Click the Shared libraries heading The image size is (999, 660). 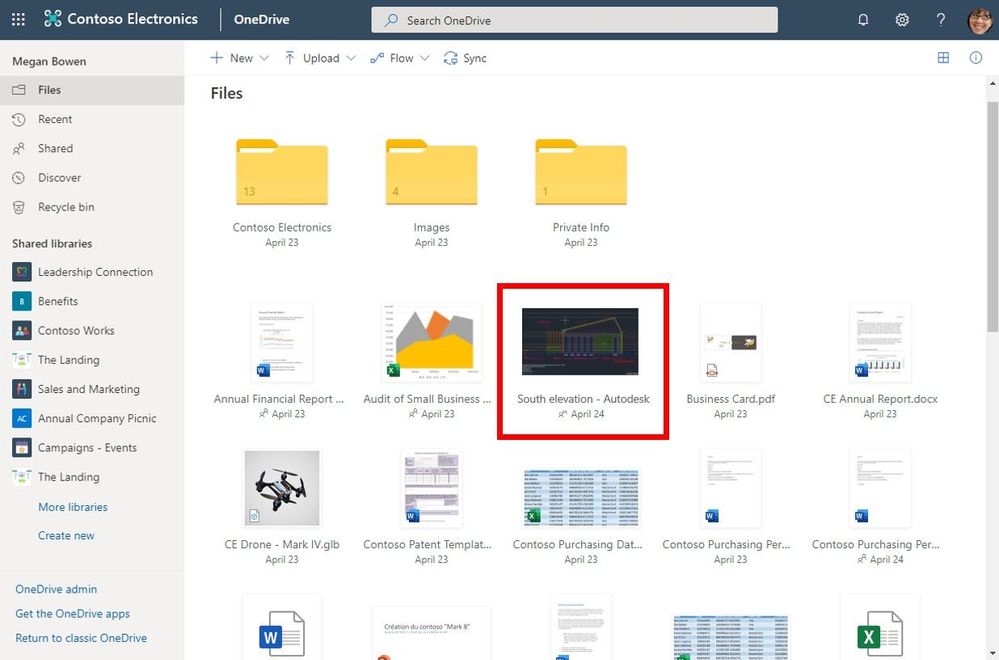52,243
